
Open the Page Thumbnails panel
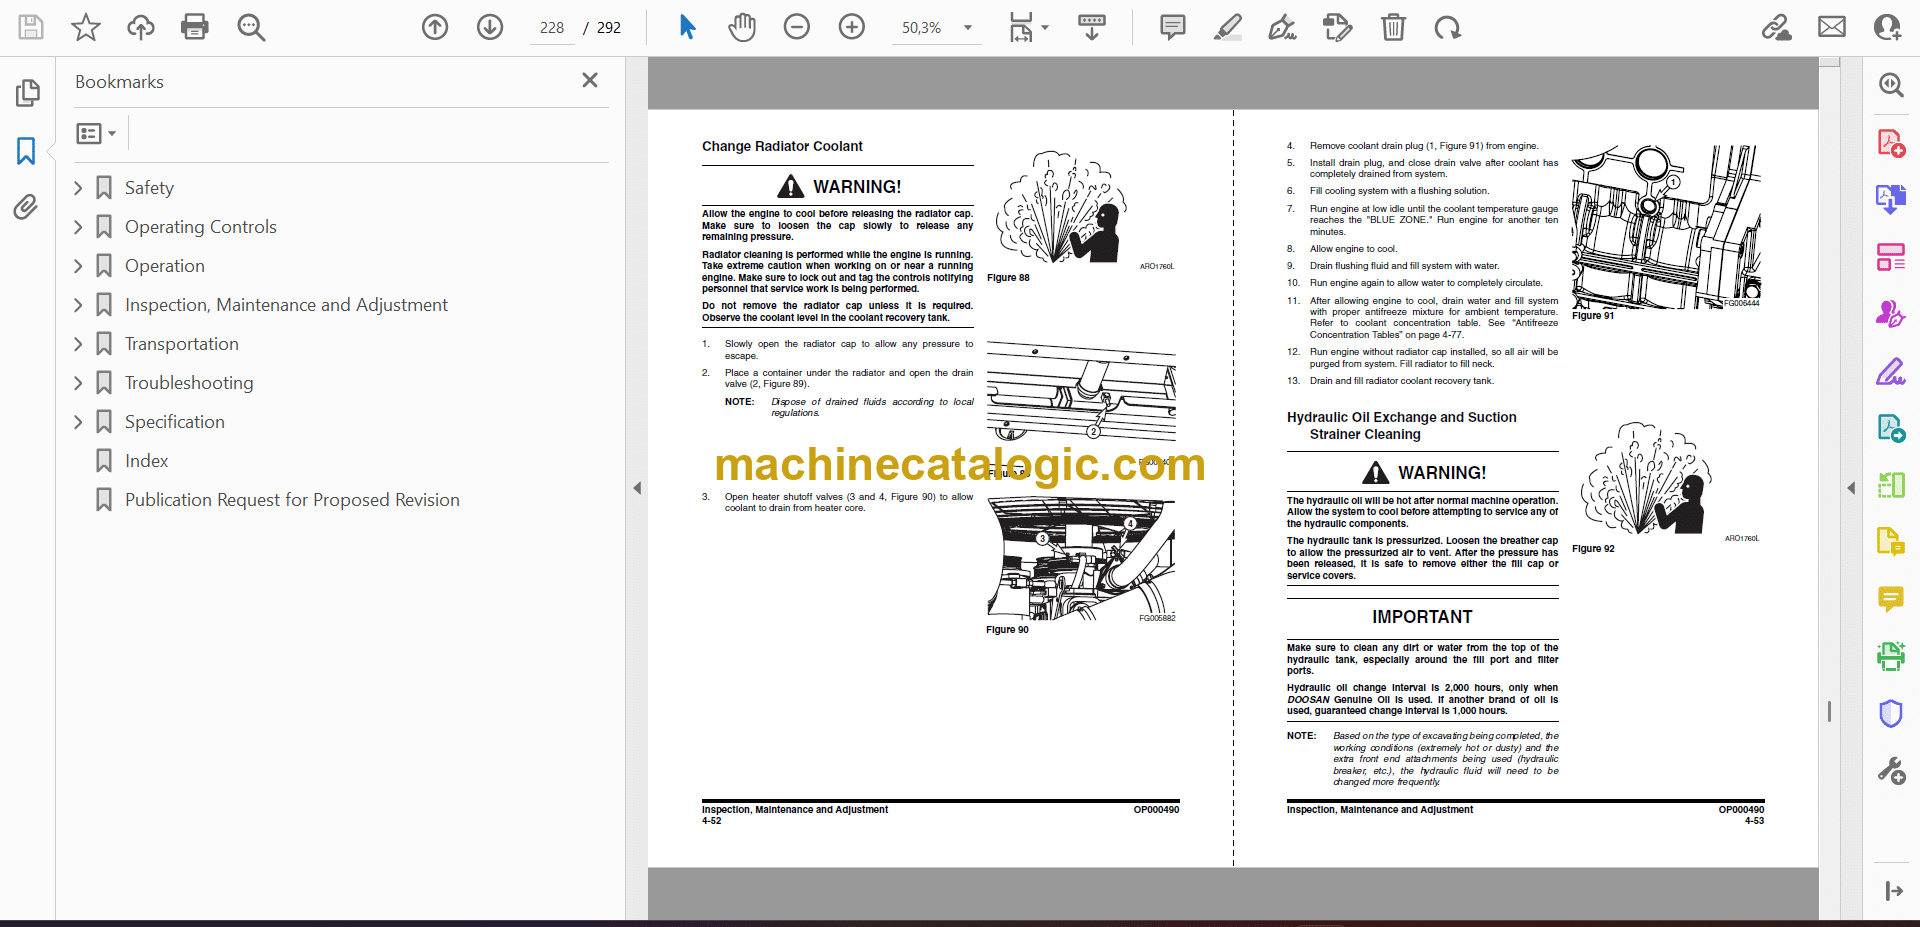[27, 93]
